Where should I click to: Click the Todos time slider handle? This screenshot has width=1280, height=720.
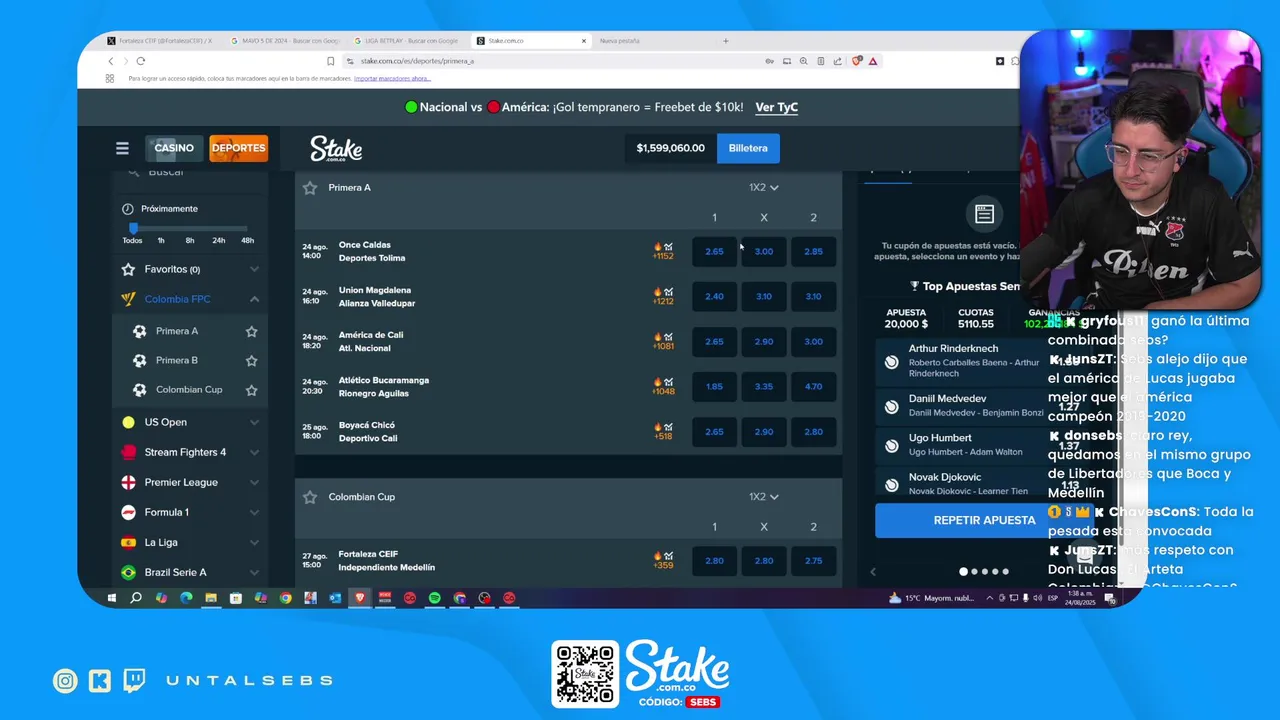point(133,228)
